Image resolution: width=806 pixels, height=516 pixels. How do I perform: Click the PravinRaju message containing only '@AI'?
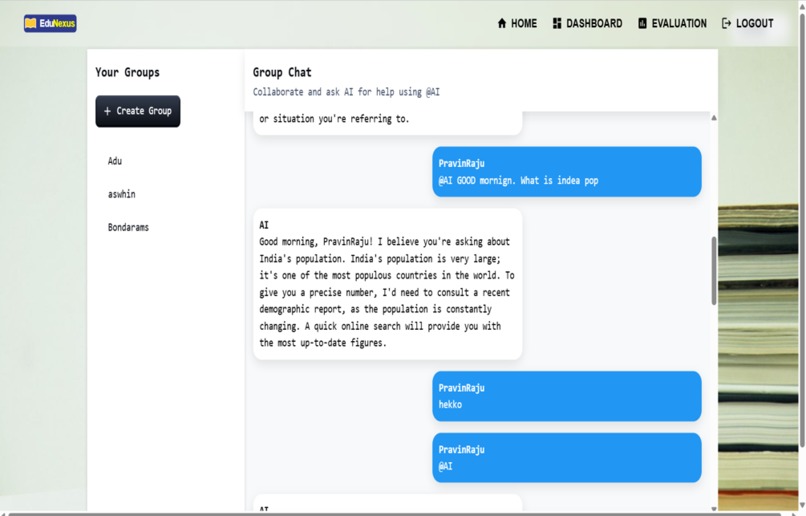coord(566,457)
